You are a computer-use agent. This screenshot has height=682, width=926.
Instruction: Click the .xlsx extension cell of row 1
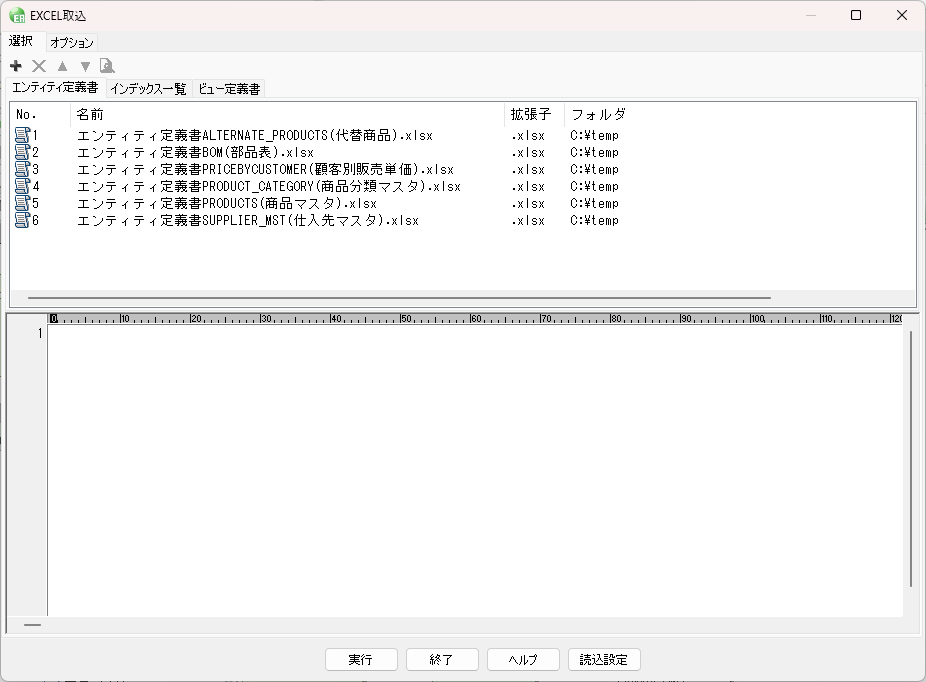click(528, 136)
